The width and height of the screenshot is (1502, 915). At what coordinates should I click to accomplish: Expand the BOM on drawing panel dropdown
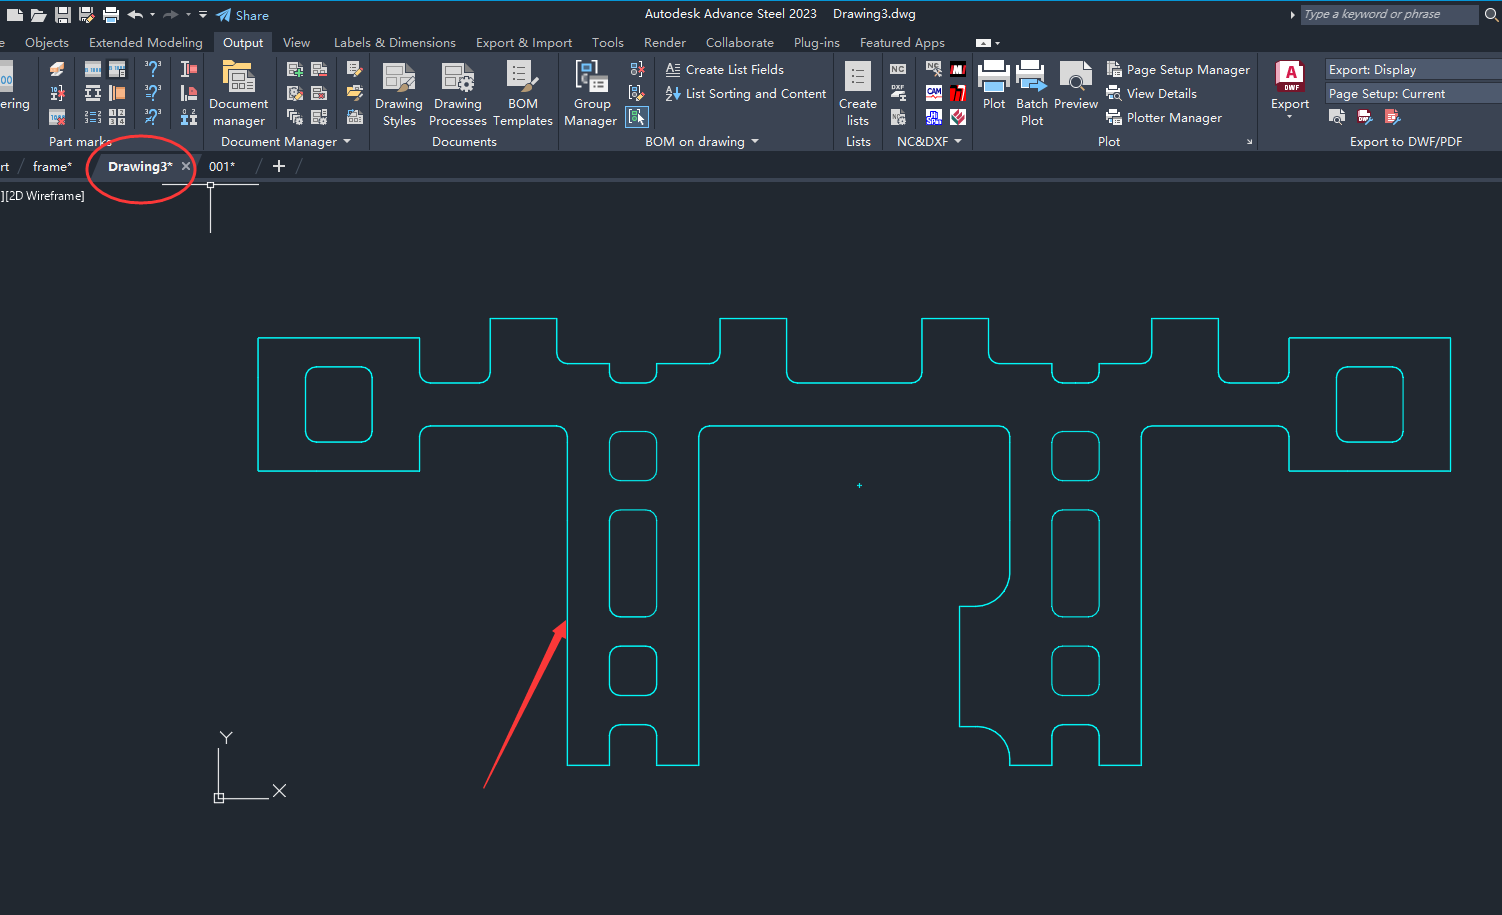755,141
